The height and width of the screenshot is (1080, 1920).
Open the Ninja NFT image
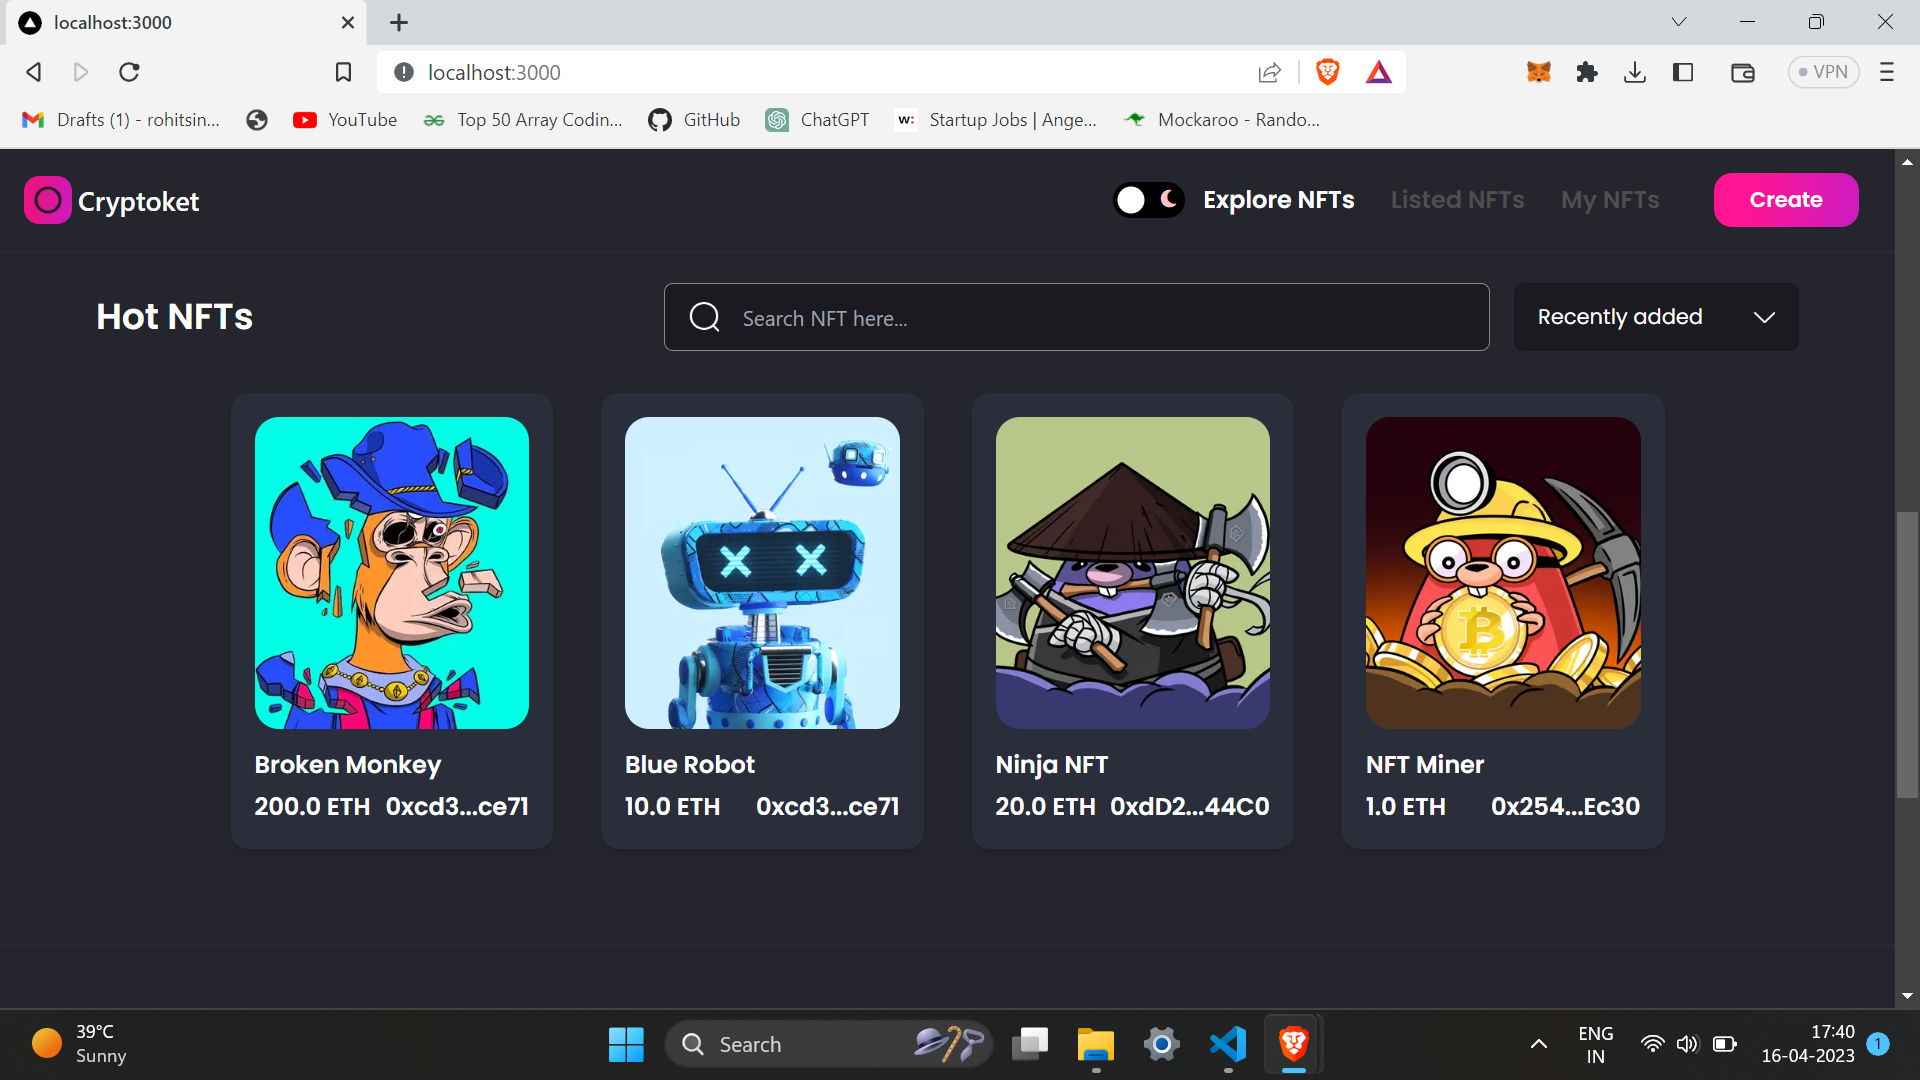(1133, 573)
